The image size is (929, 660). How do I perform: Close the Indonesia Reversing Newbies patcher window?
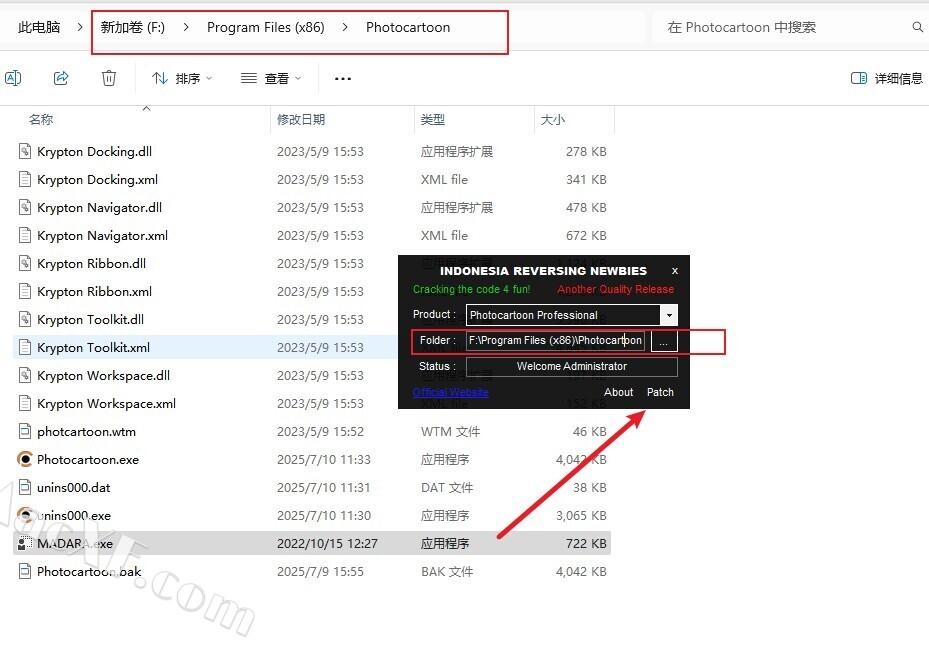click(675, 271)
